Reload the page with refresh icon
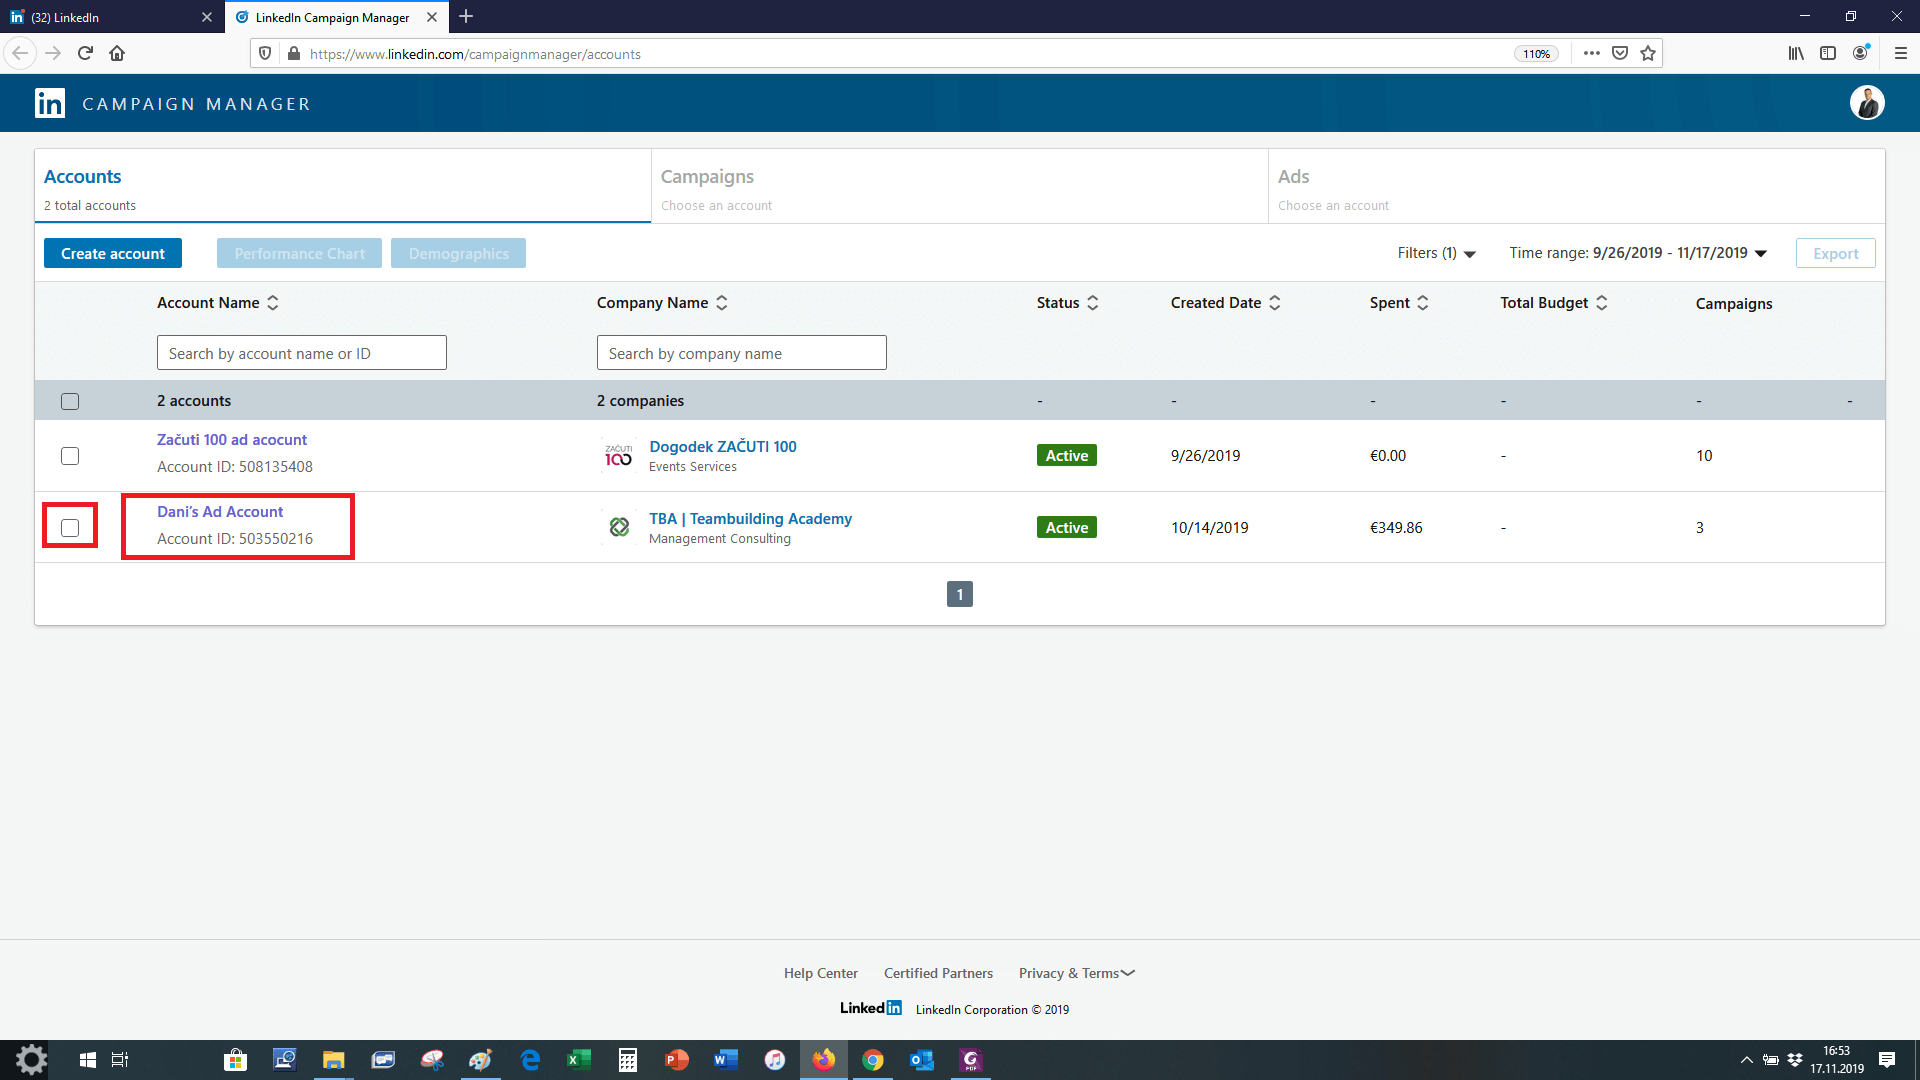Viewport: 1920px width, 1080px height. pyautogui.click(x=85, y=54)
